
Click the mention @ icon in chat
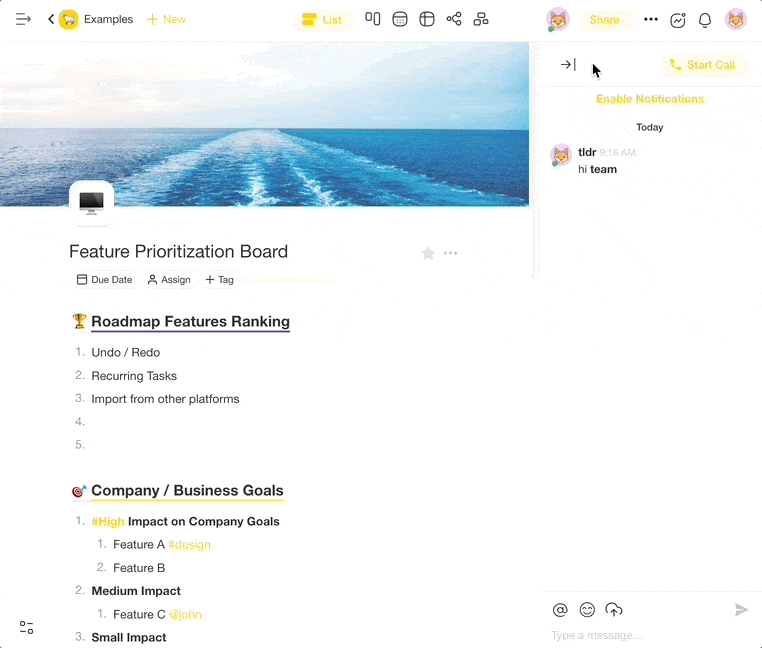(x=560, y=610)
